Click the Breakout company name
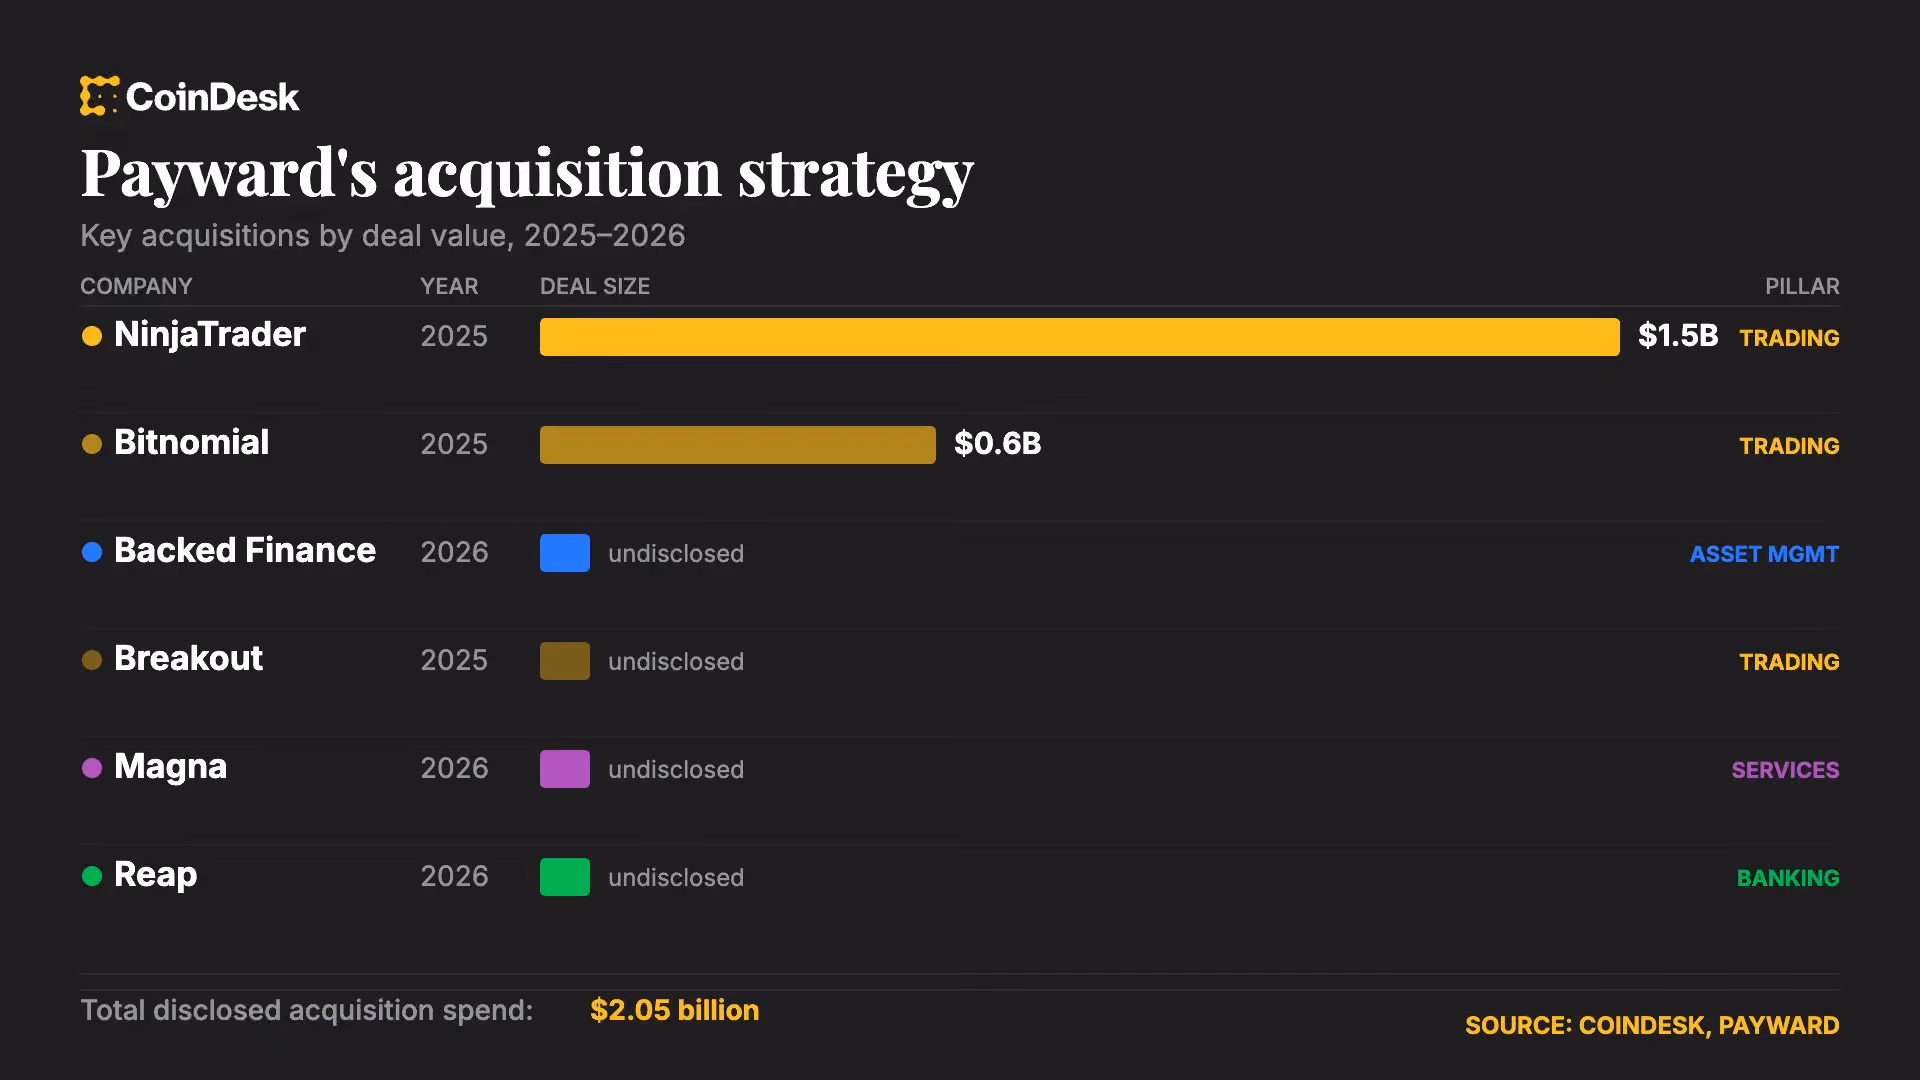Image resolution: width=1920 pixels, height=1080 pixels. (x=189, y=658)
